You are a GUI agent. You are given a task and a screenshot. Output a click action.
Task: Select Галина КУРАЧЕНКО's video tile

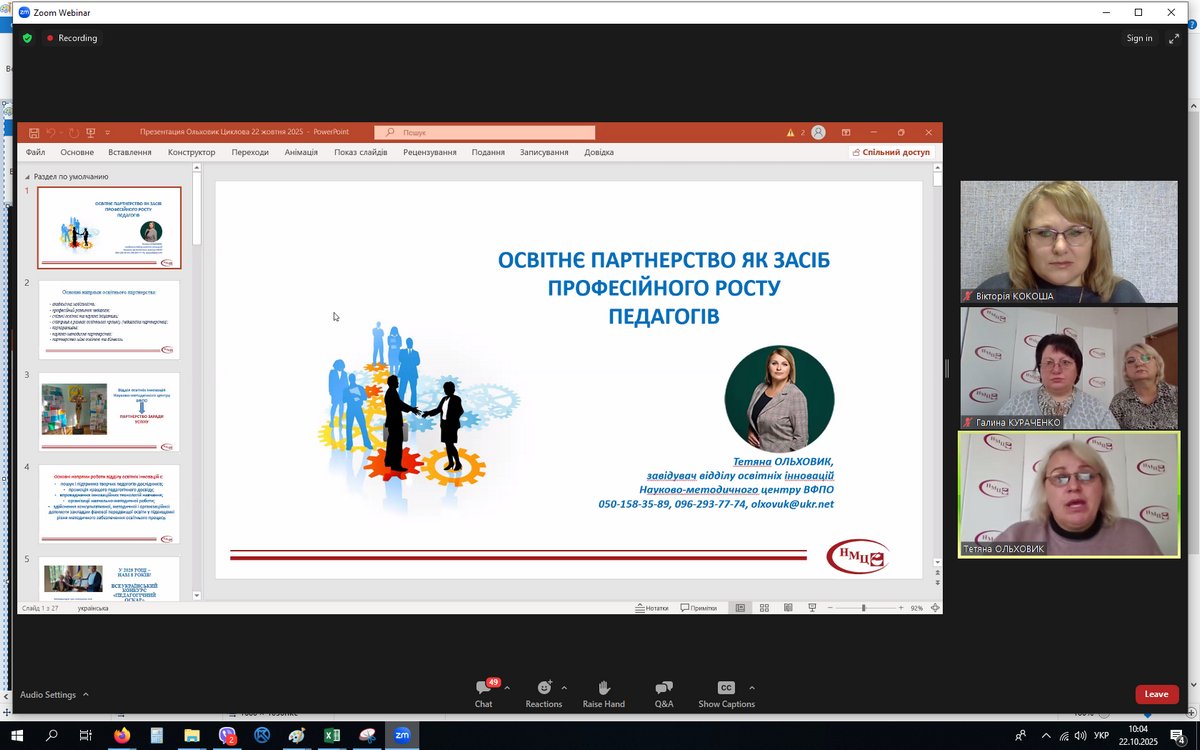(1068, 367)
